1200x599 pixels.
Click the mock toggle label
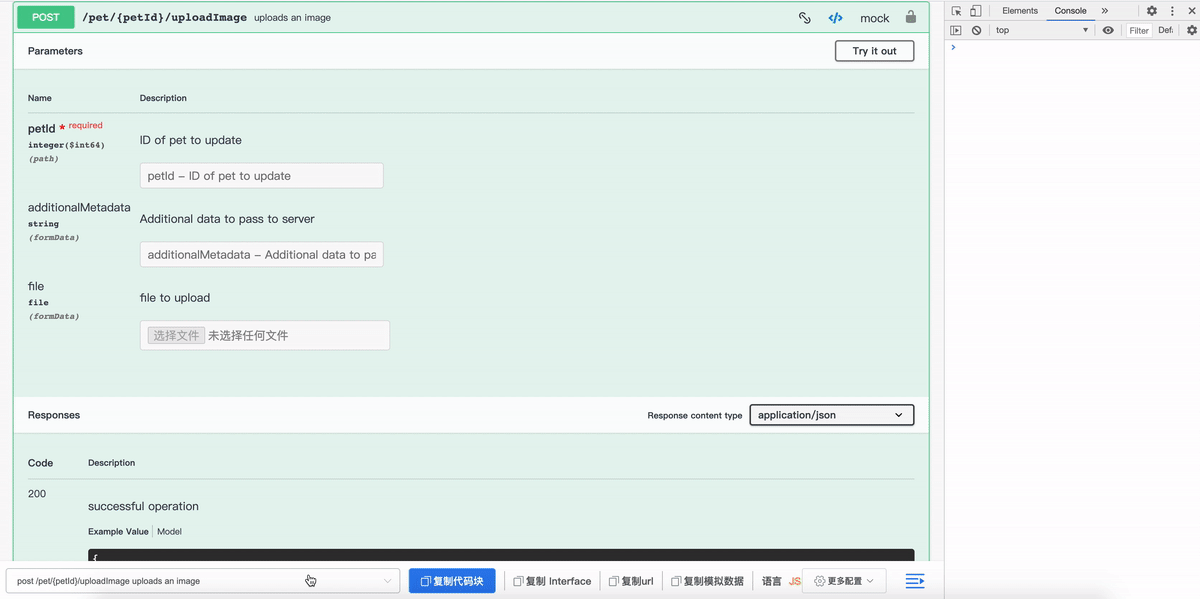point(874,18)
